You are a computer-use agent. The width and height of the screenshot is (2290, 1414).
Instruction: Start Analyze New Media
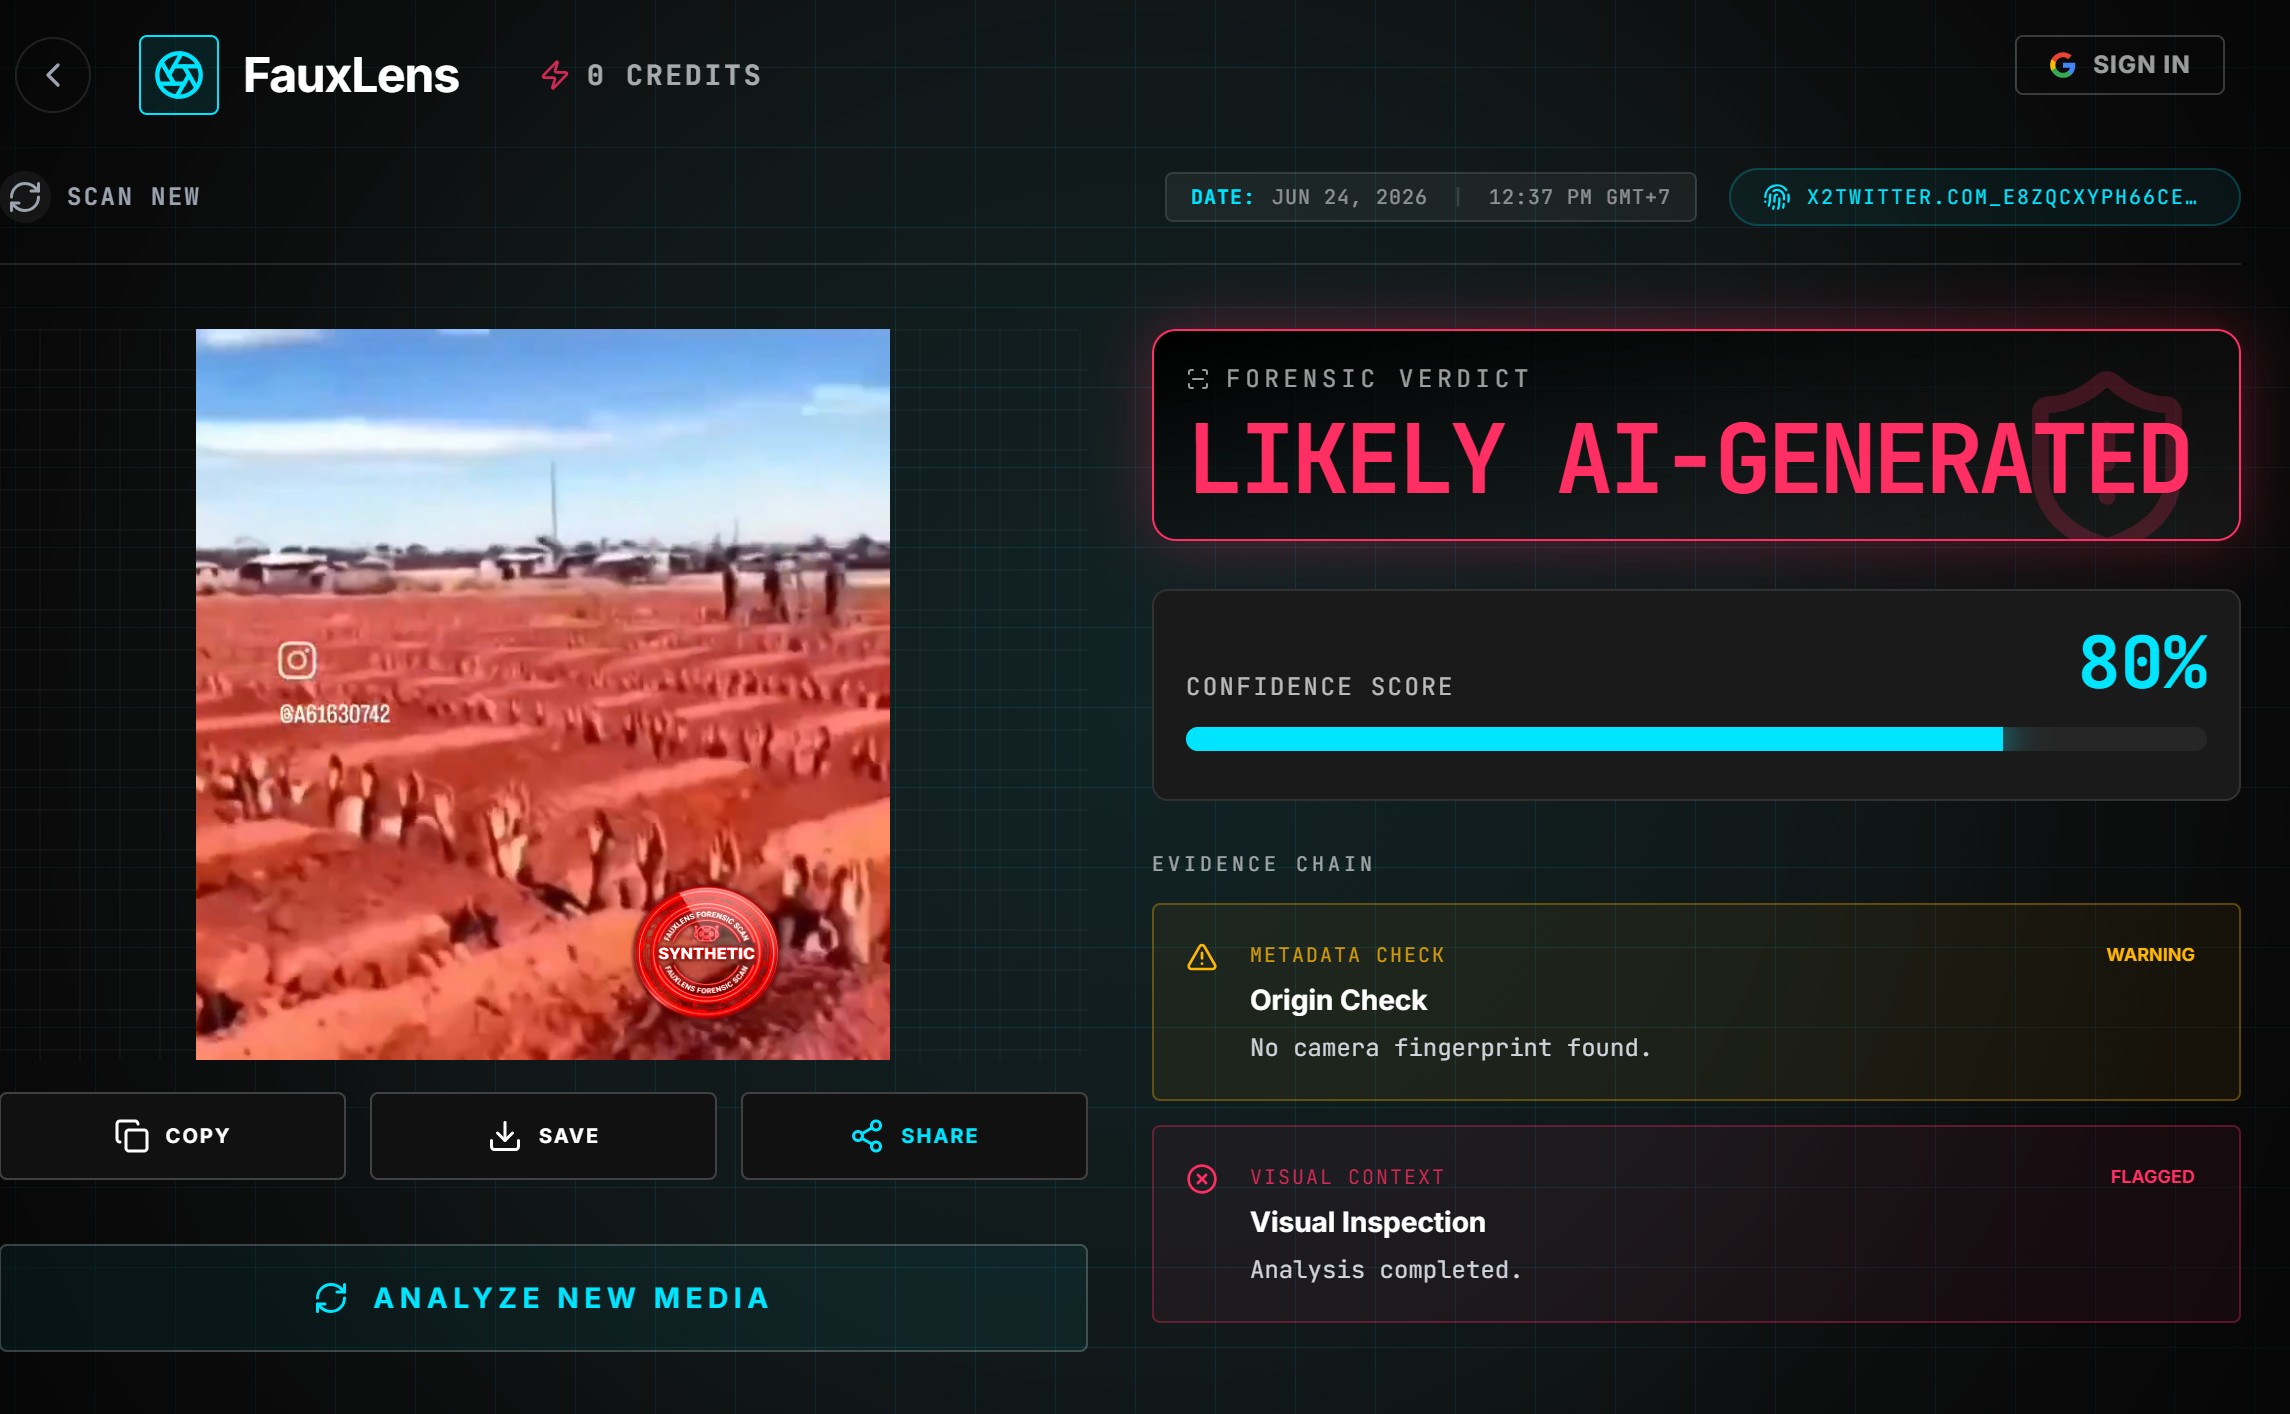pyautogui.click(x=543, y=1298)
